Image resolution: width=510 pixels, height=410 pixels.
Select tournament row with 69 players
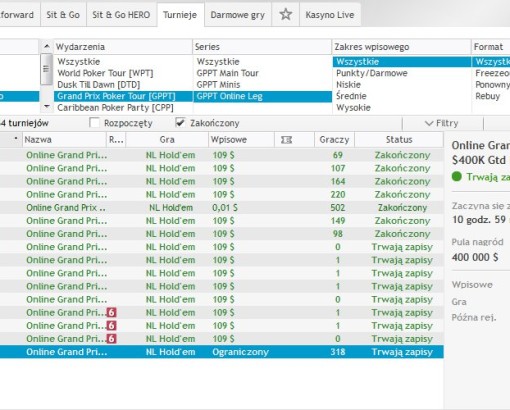coord(222,155)
